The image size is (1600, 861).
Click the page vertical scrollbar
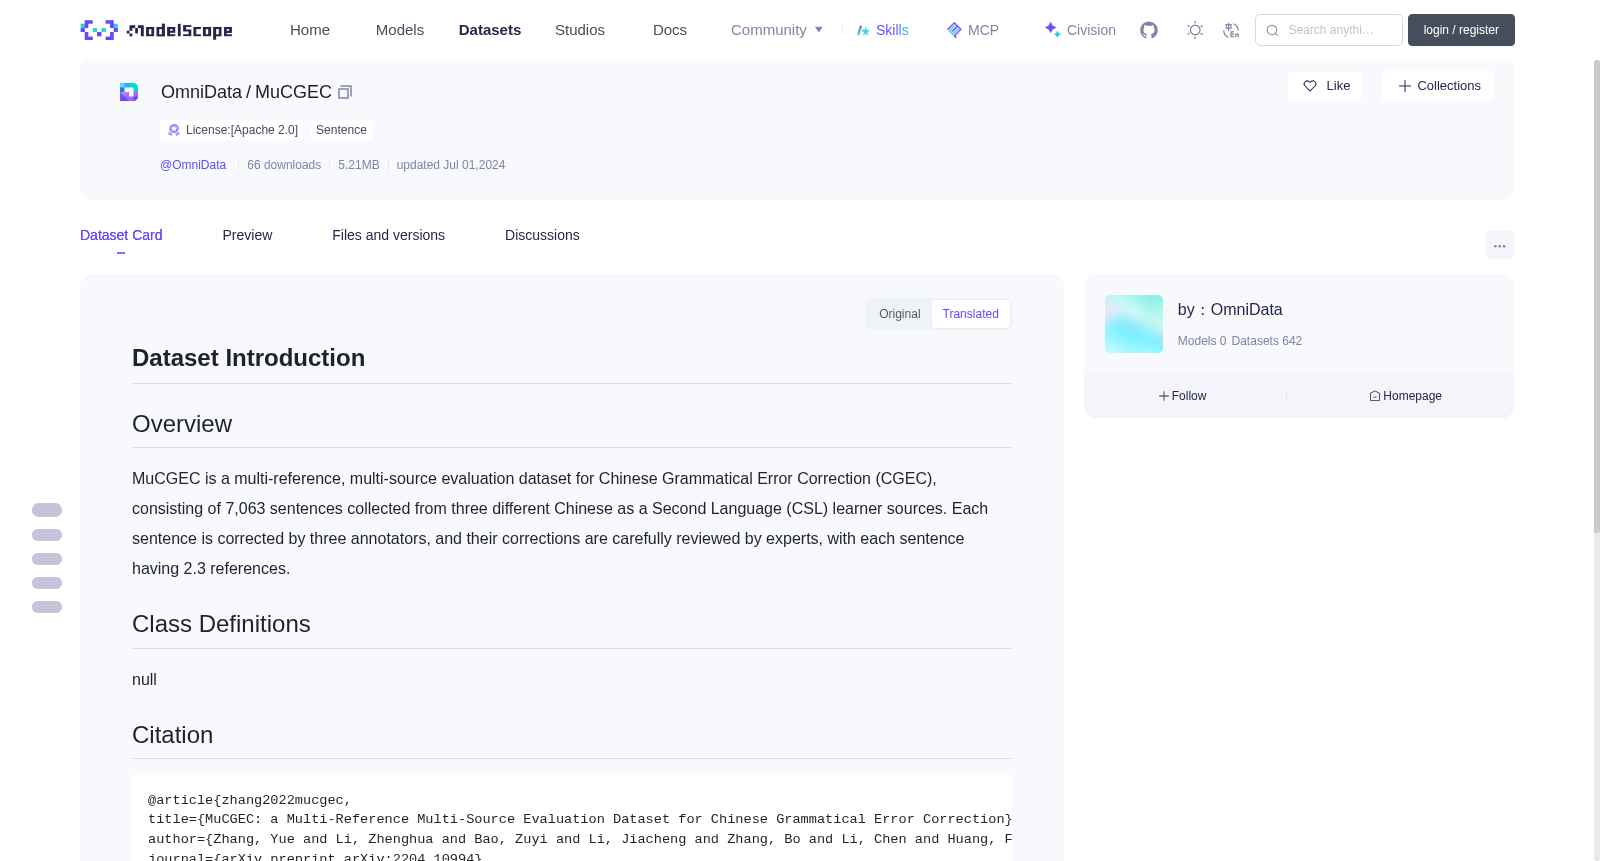1596,296
